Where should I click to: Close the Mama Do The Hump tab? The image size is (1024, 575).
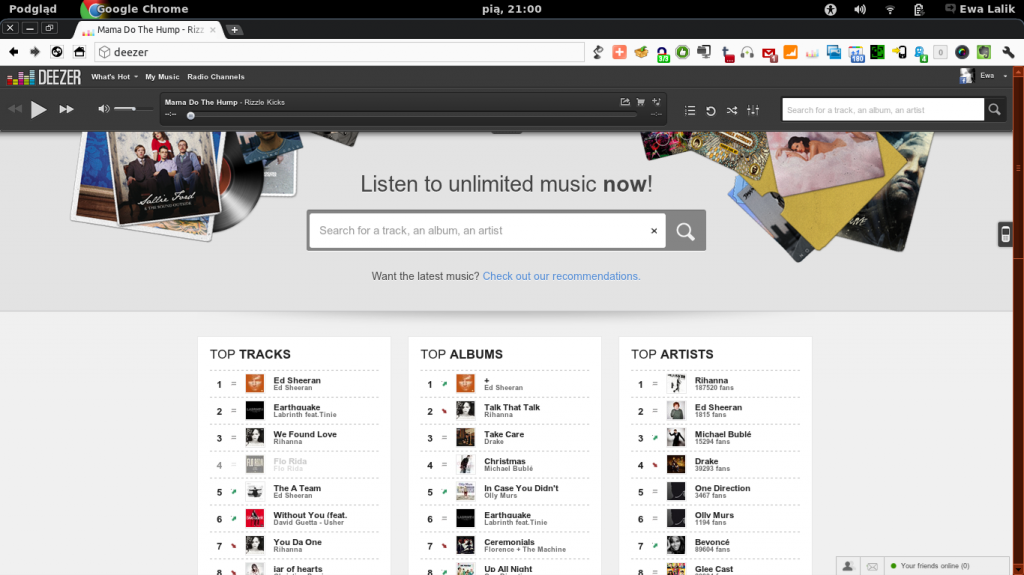(212, 29)
